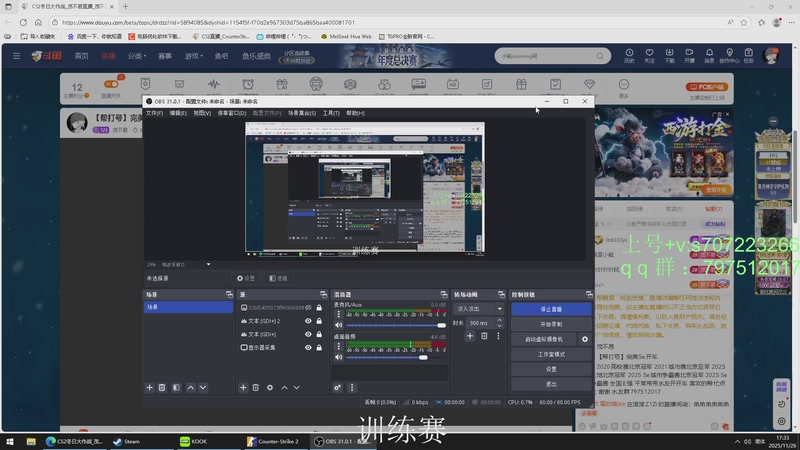Open the OBS 停靠窗口(D) menu

click(232, 113)
